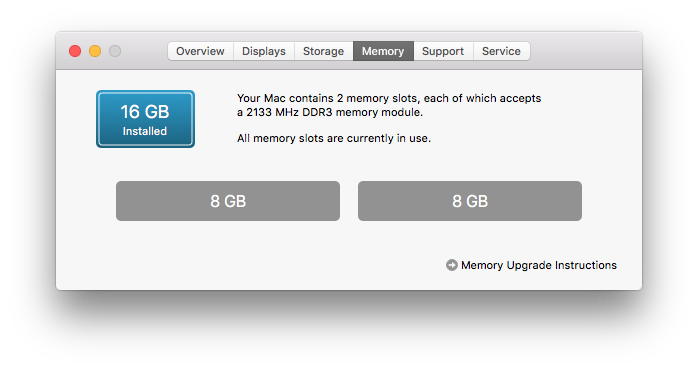
Task: Click the empty title bar right of Service tab
Action: [x=585, y=51]
